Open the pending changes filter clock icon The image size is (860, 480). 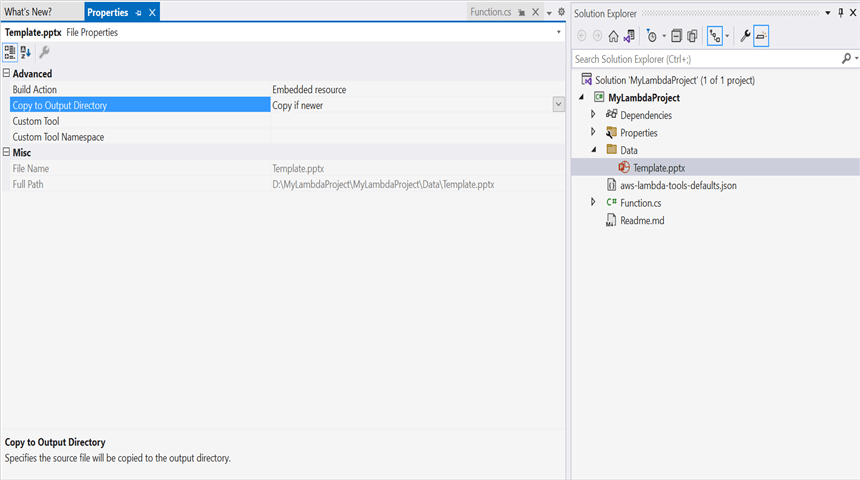[652, 36]
